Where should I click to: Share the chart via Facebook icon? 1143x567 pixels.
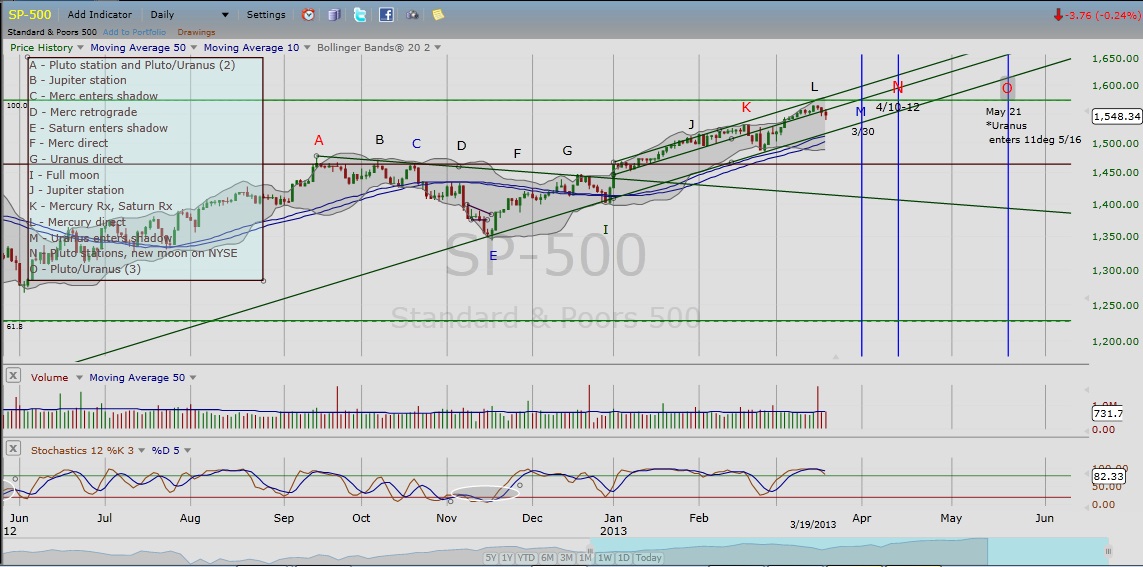(x=386, y=15)
